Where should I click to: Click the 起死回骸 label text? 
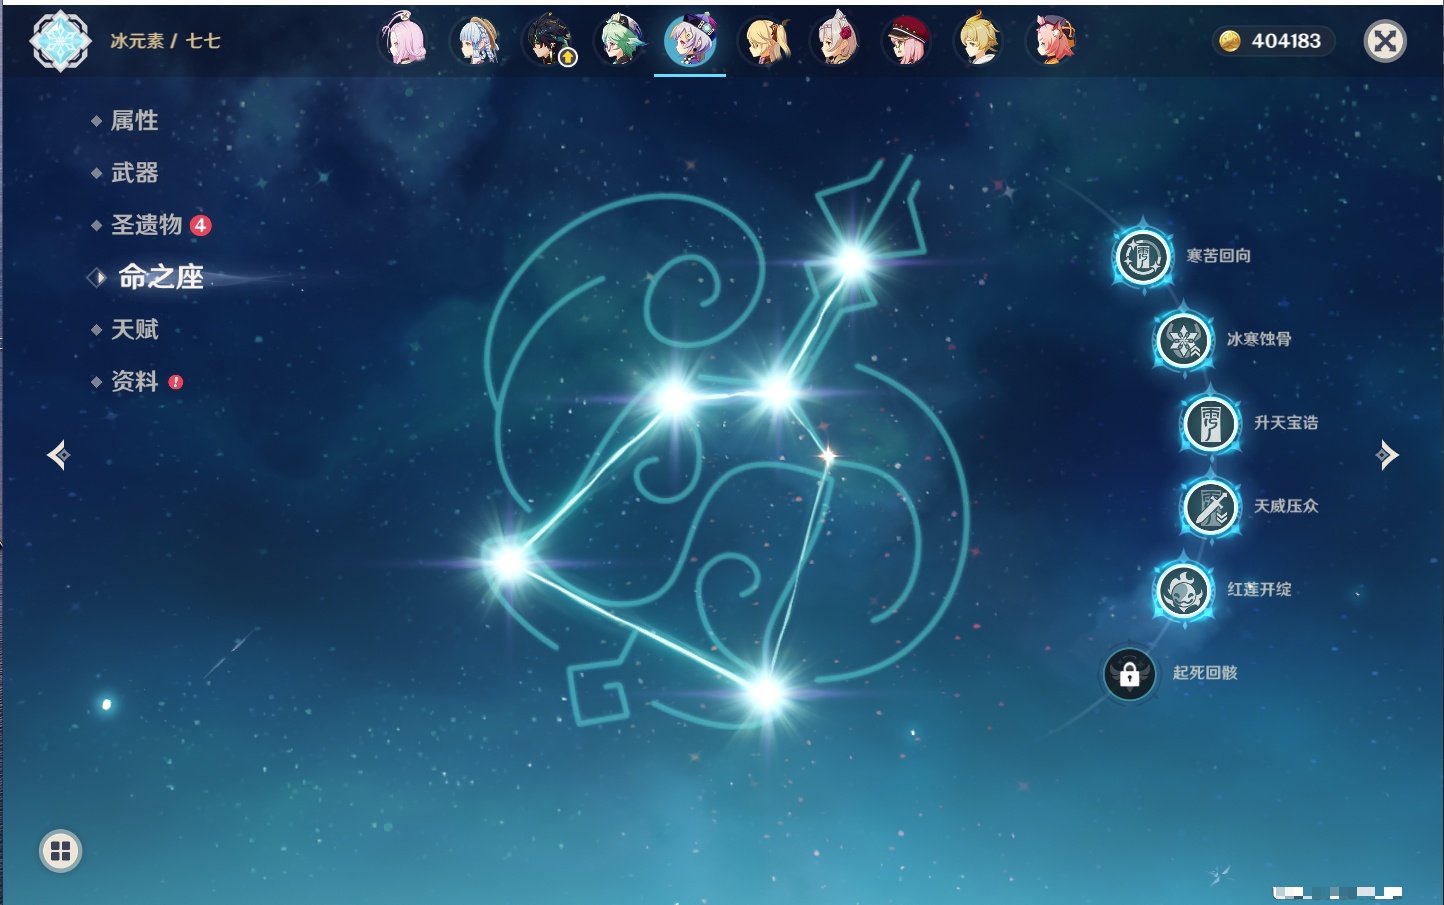(x=1205, y=673)
